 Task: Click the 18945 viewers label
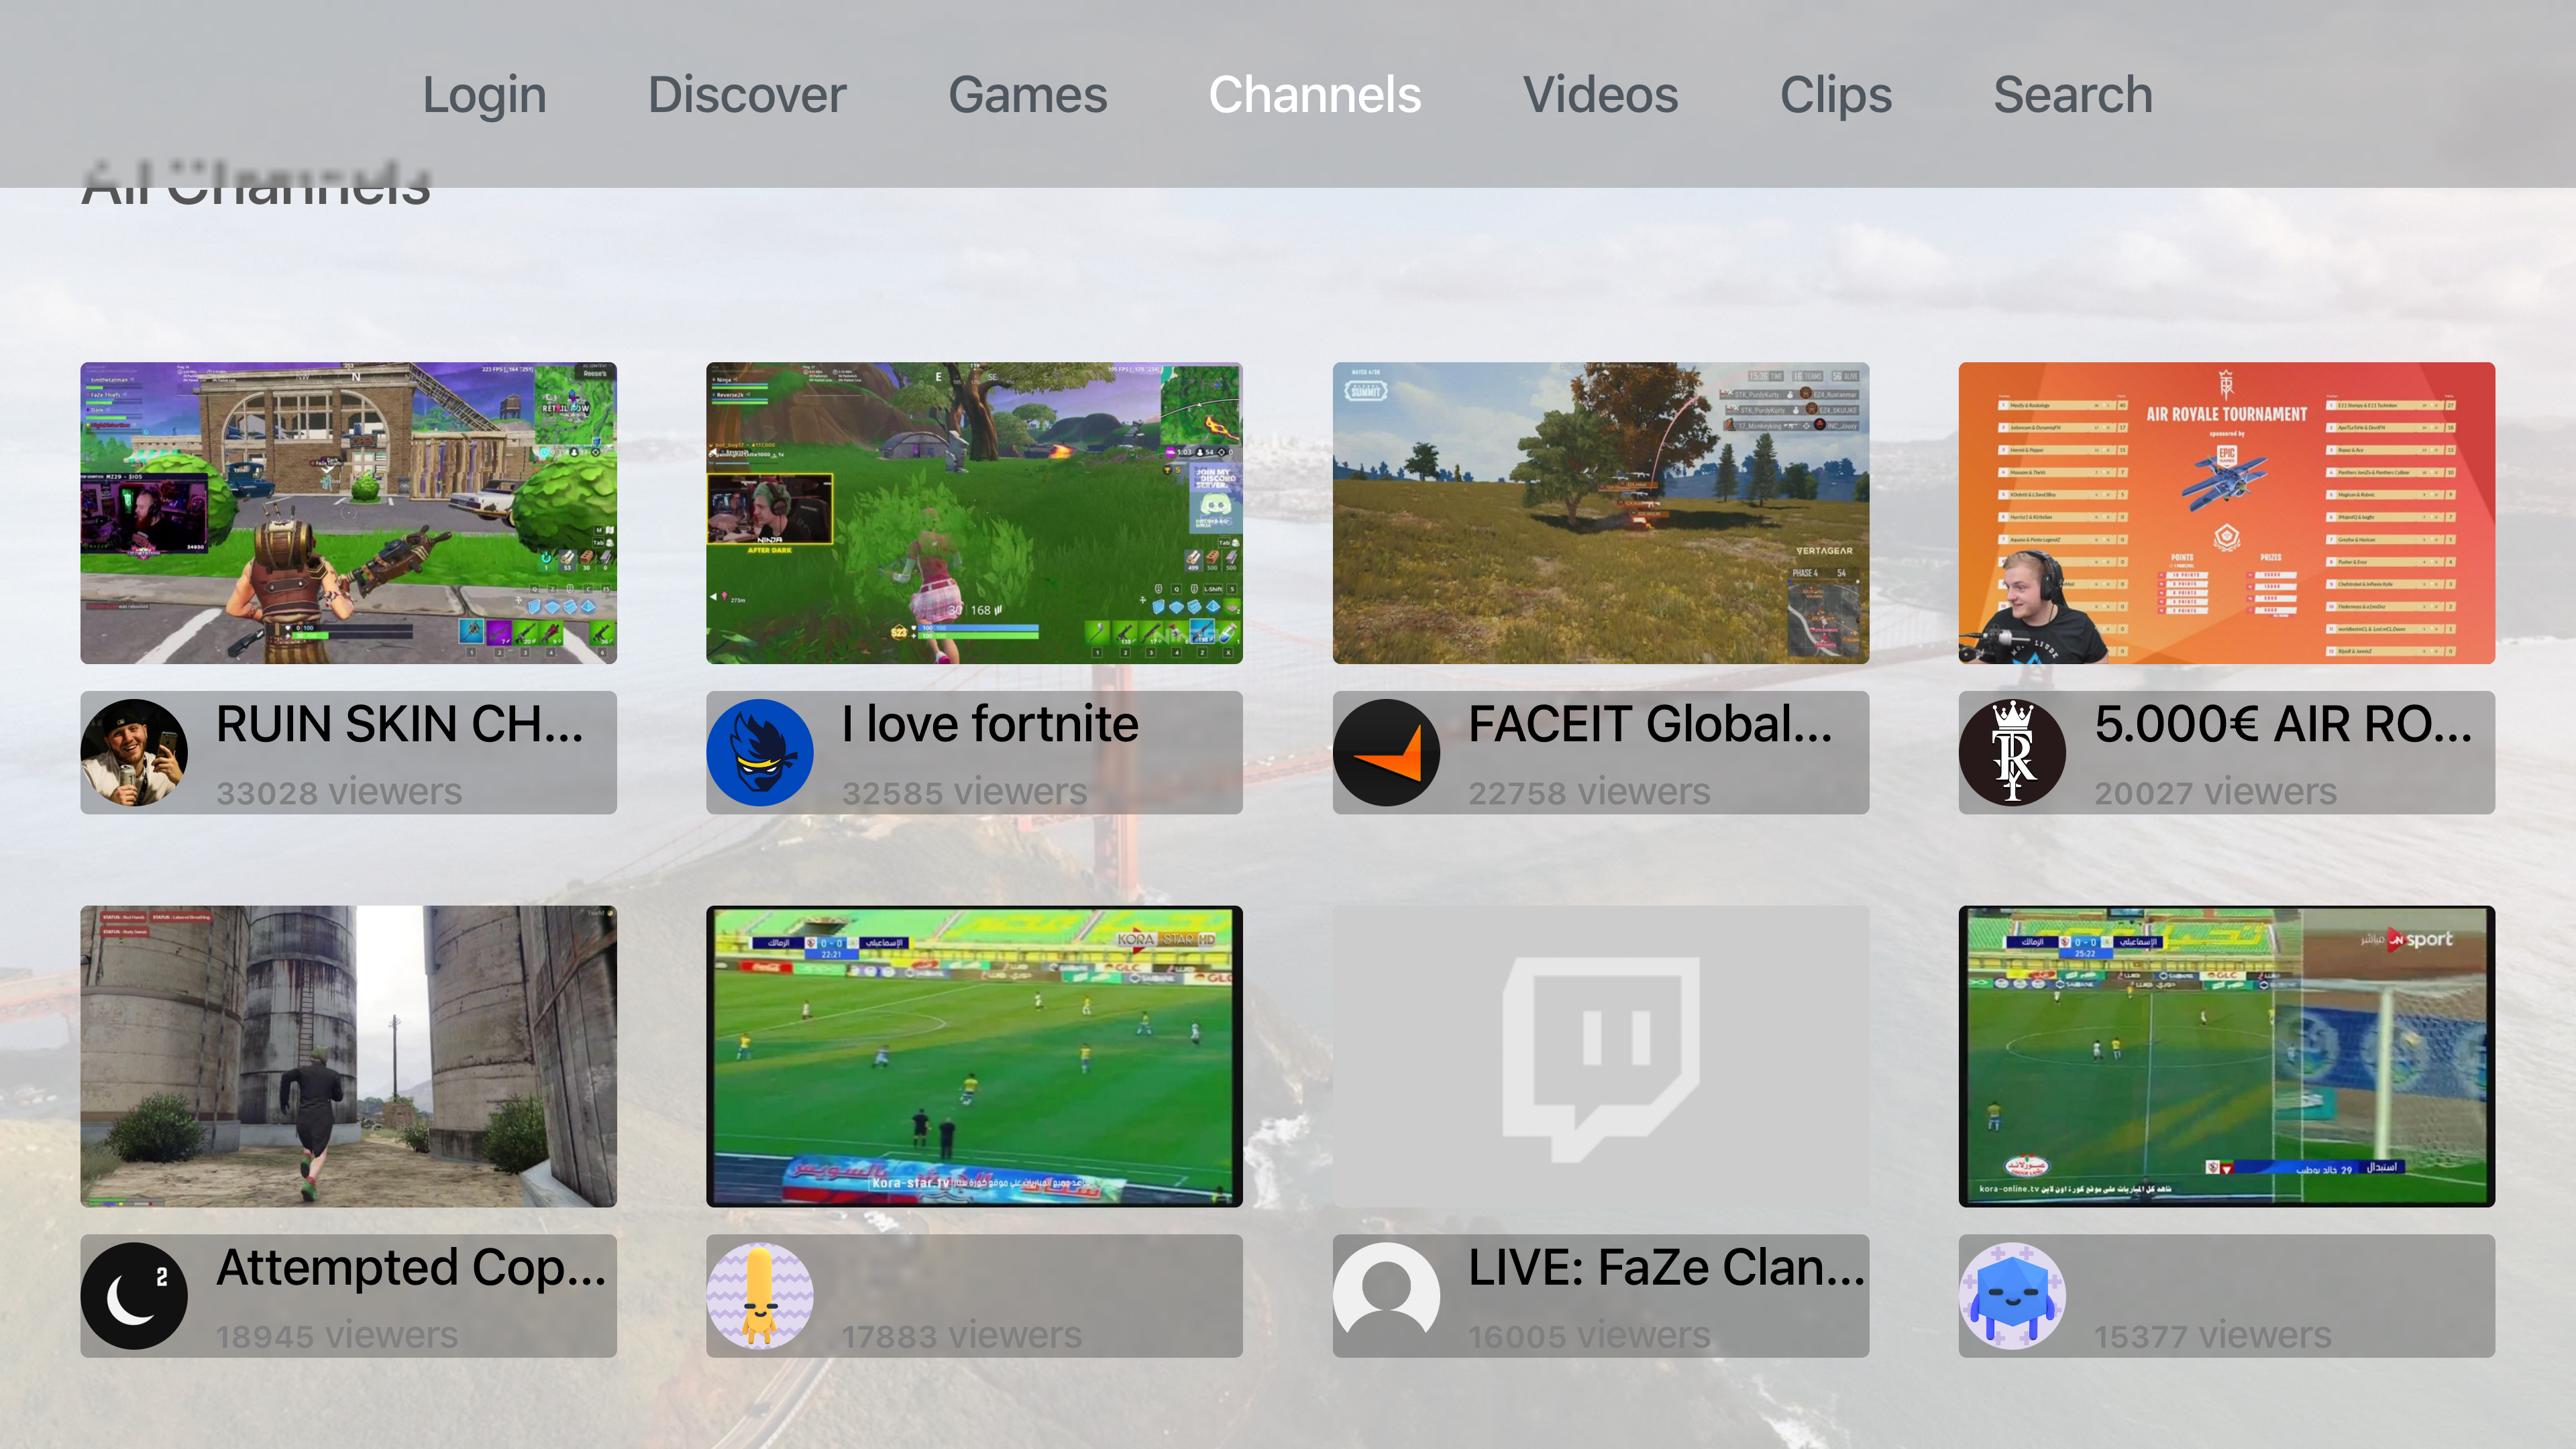337,1335
